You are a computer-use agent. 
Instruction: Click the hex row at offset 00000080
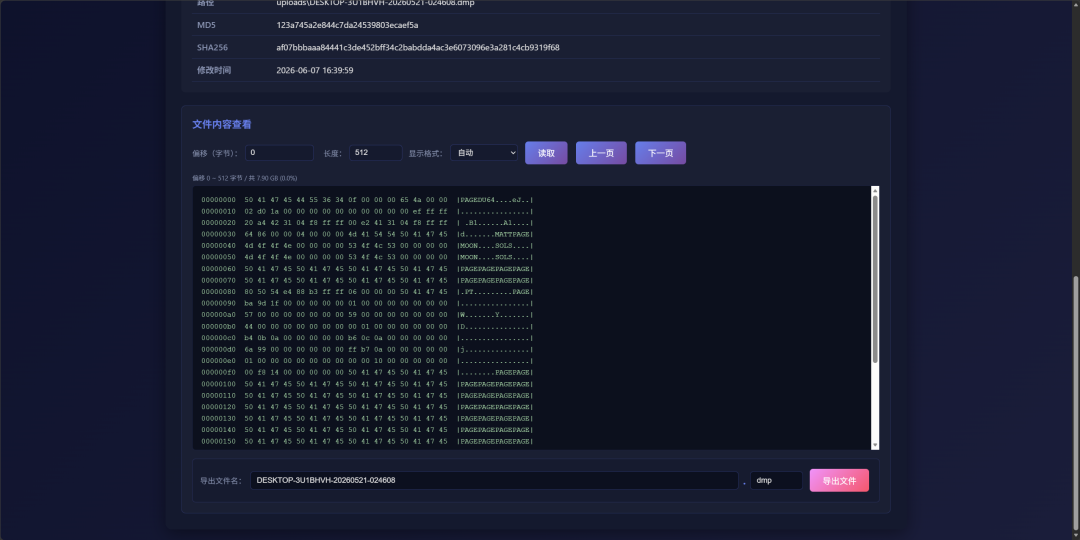[367, 292]
